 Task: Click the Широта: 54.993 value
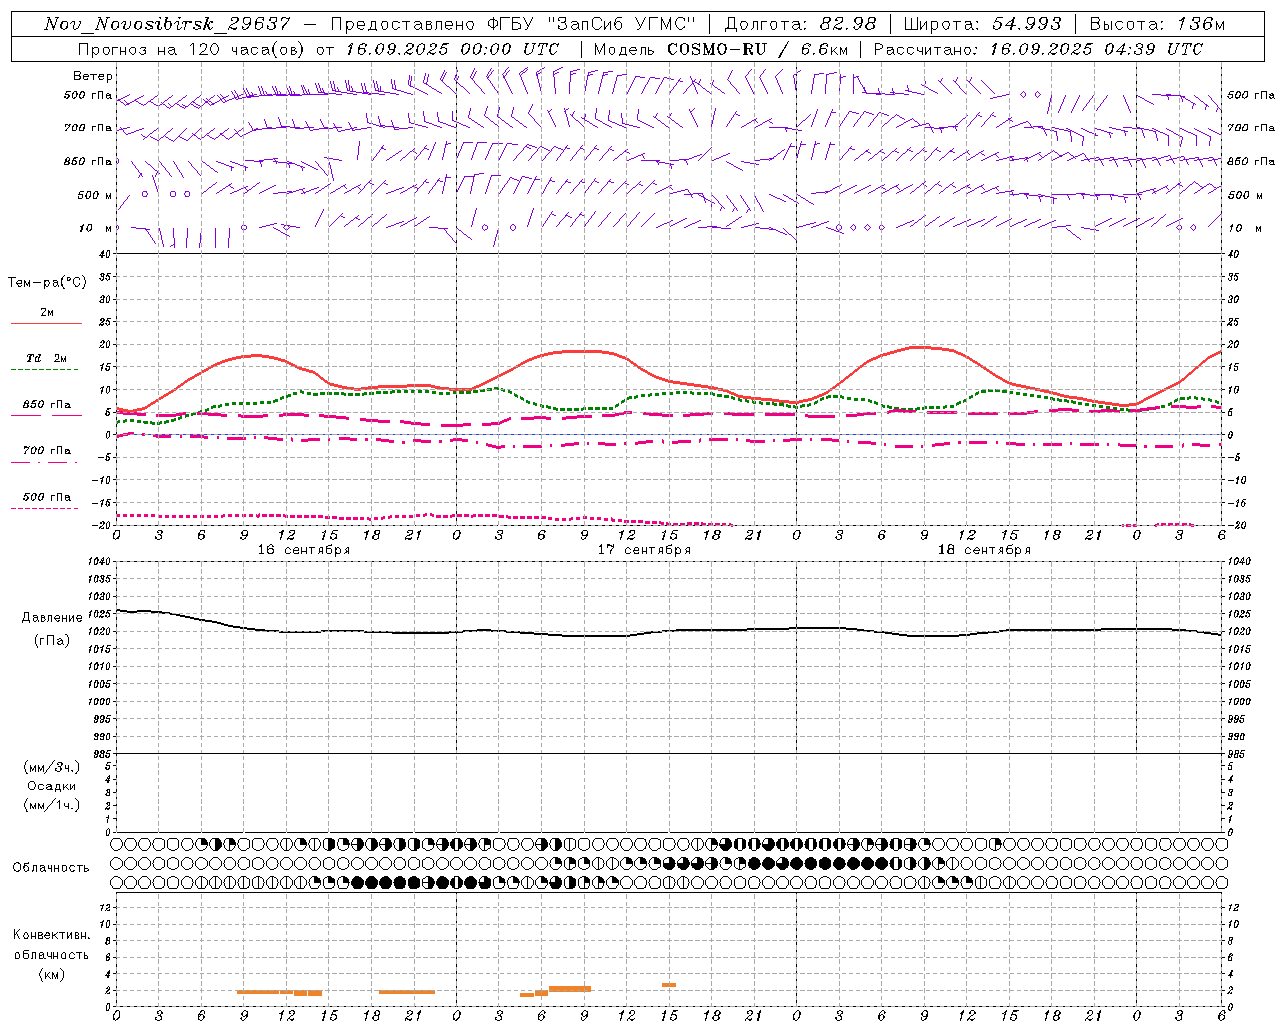click(x=982, y=24)
